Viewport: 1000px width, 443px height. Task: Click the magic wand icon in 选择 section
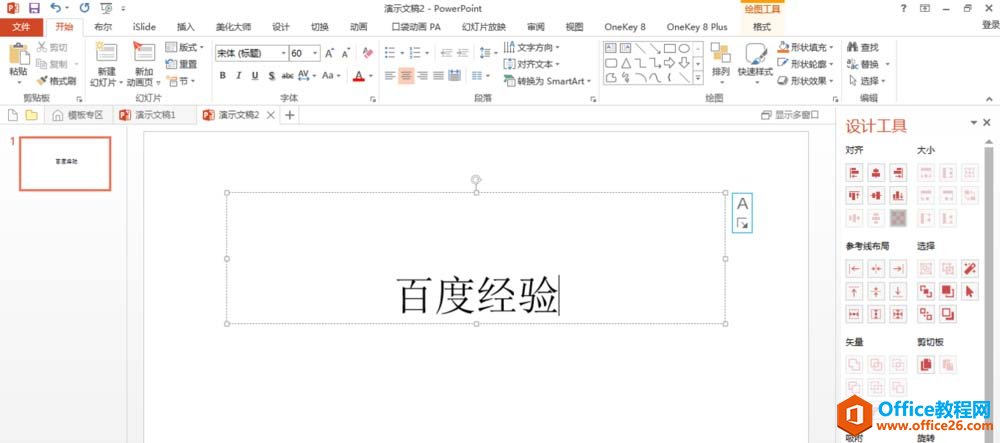click(x=969, y=269)
